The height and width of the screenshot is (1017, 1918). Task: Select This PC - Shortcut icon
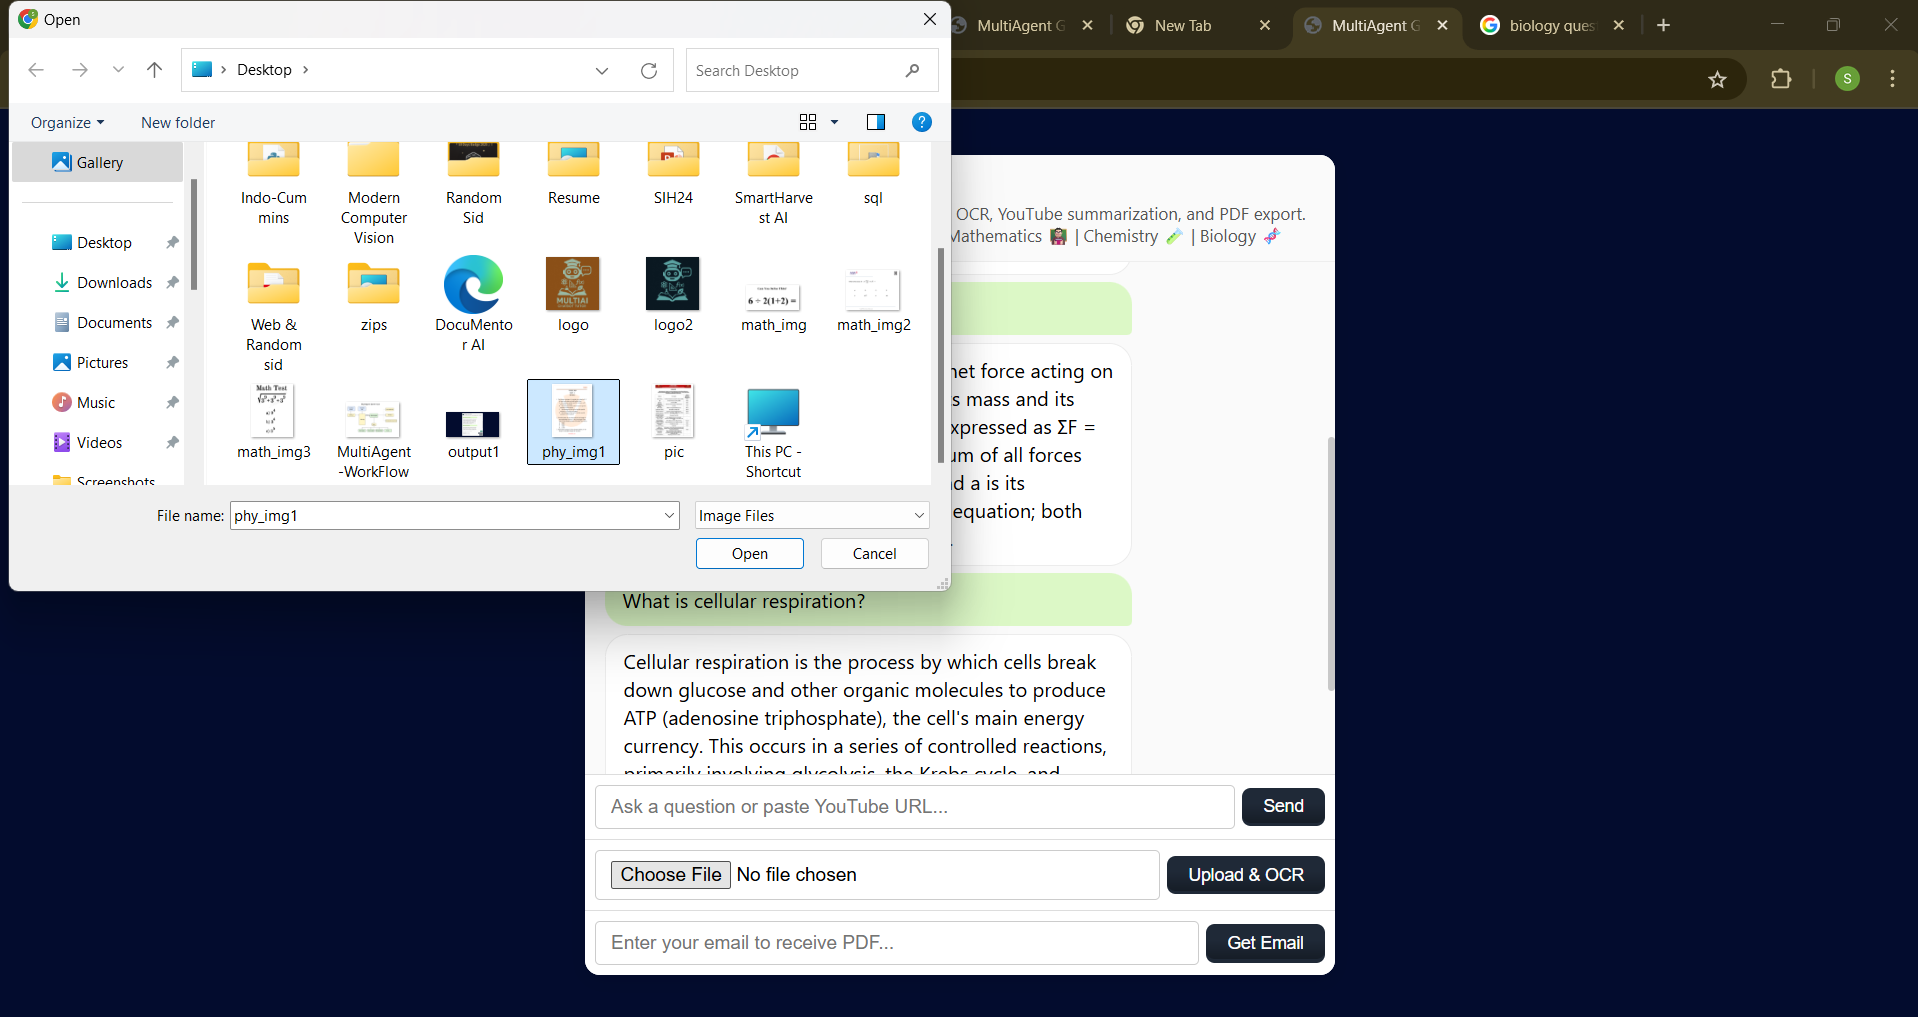tap(773, 432)
